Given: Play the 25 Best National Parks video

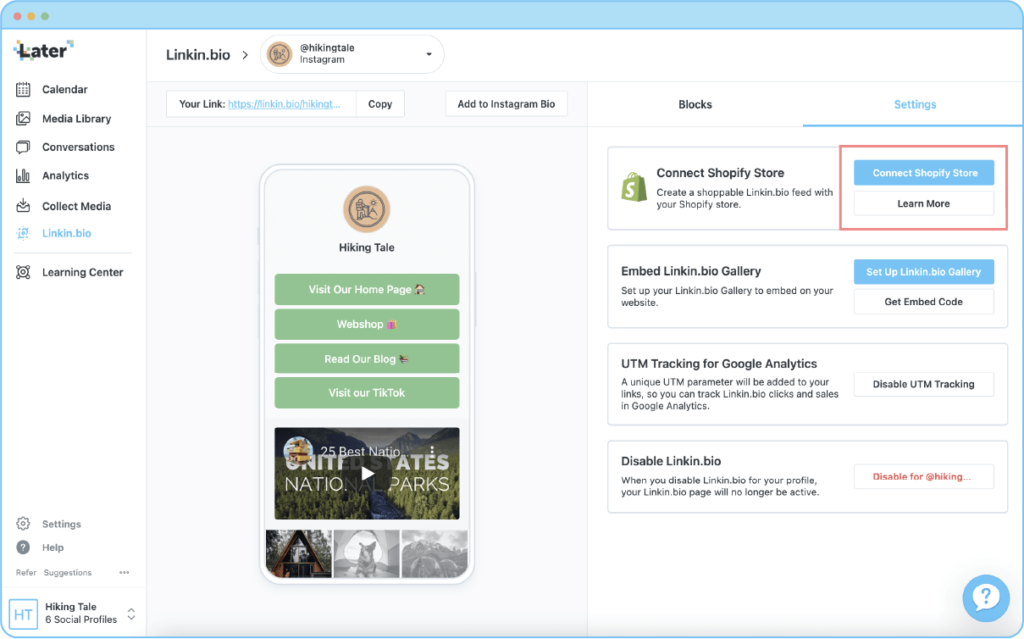Looking at the screenshot, I should [x=367, y=474].
